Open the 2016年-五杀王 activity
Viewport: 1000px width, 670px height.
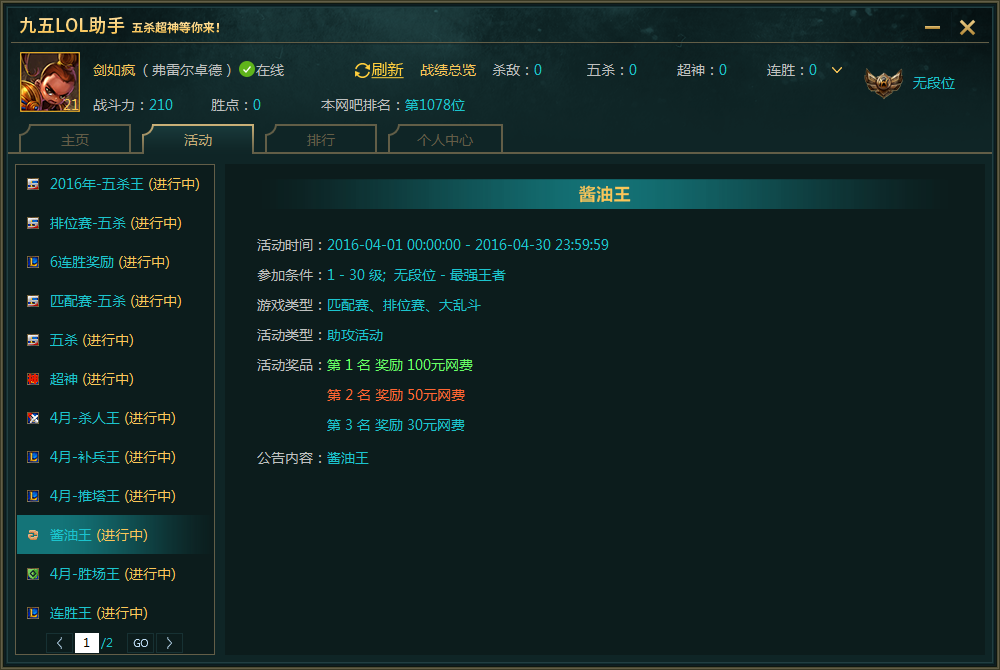(x=115, y=184)
